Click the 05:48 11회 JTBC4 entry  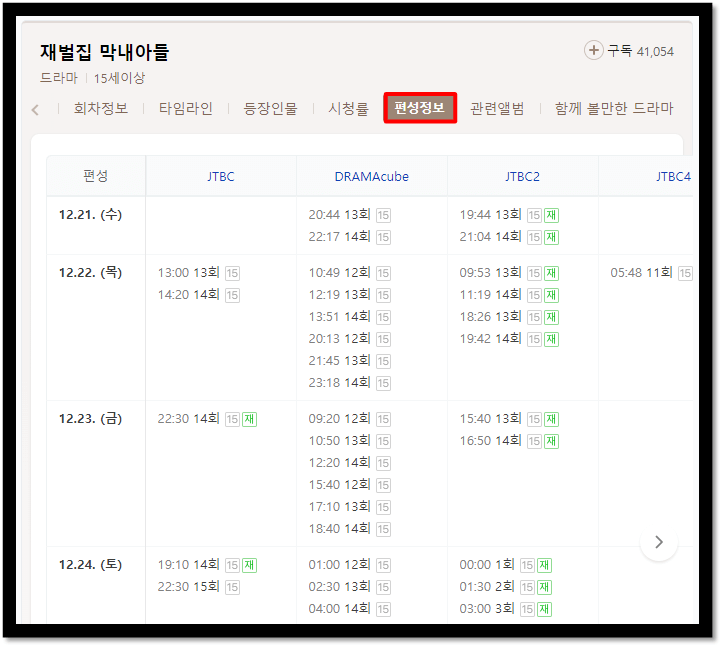(651, 273)
